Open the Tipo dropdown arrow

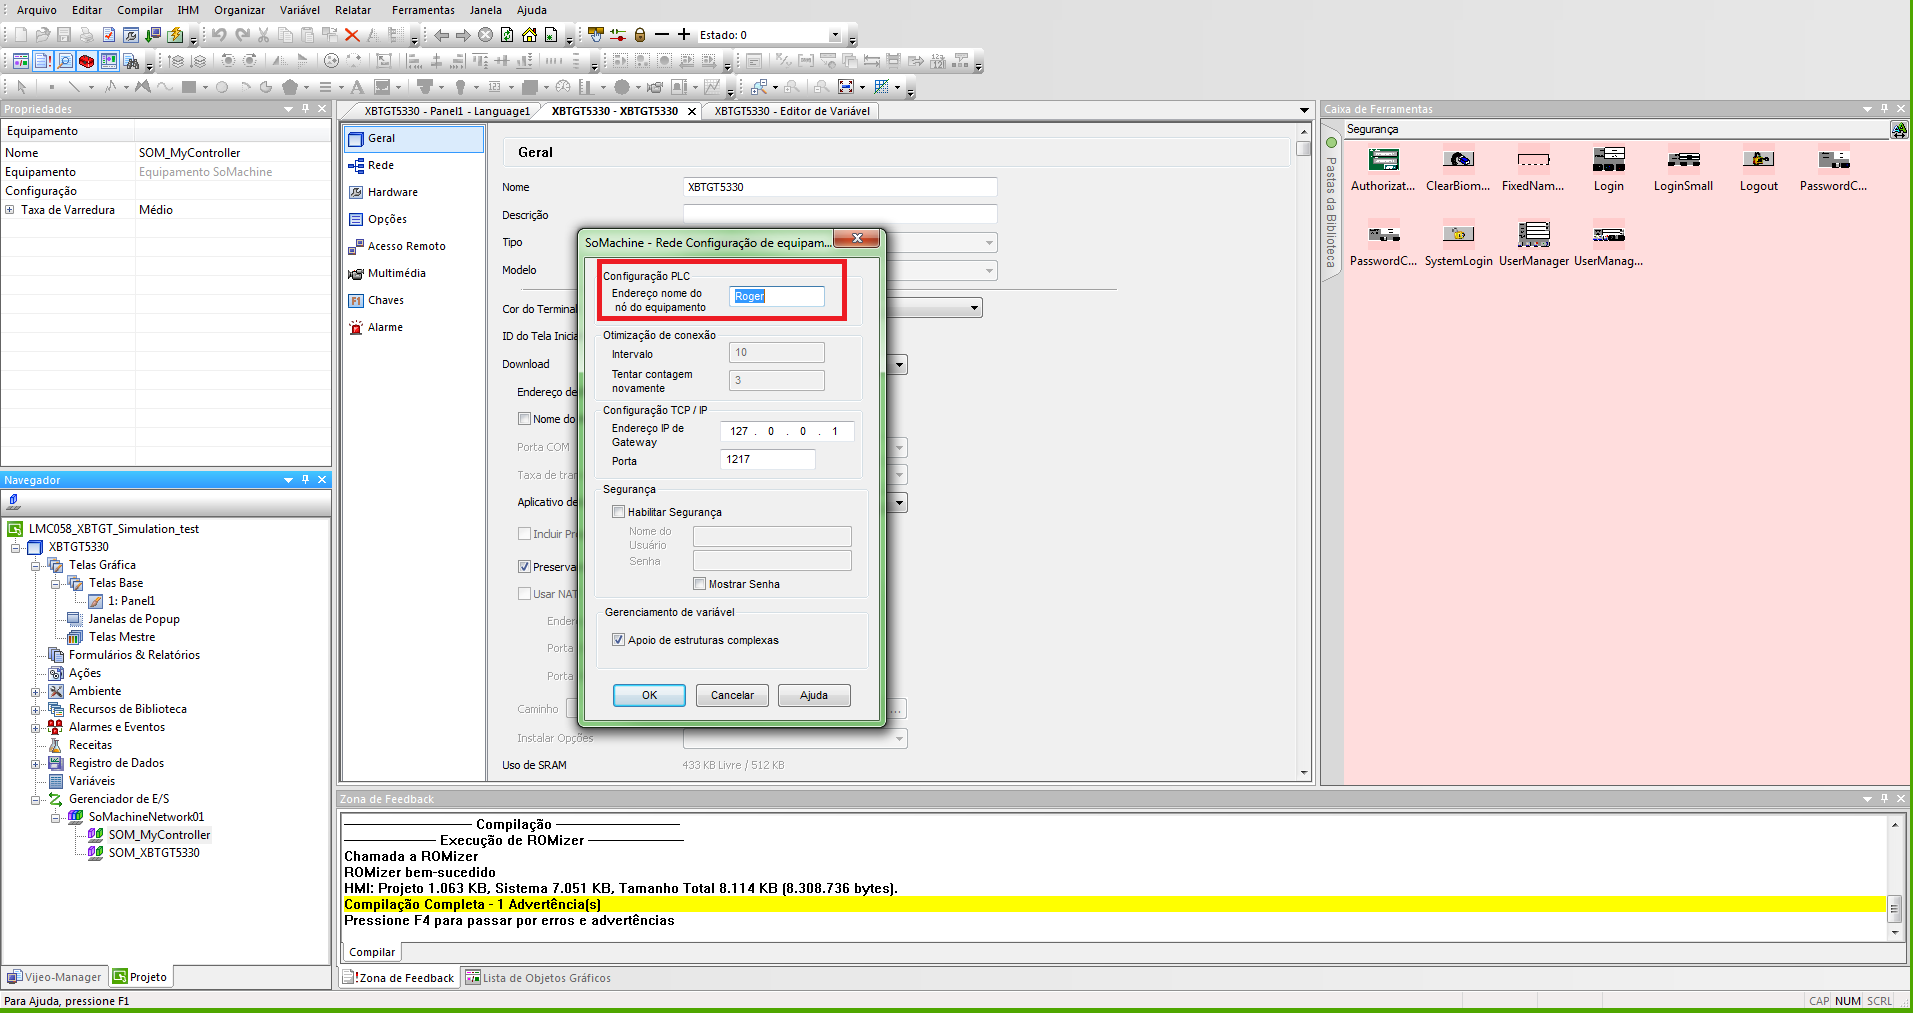pos(989,243)
